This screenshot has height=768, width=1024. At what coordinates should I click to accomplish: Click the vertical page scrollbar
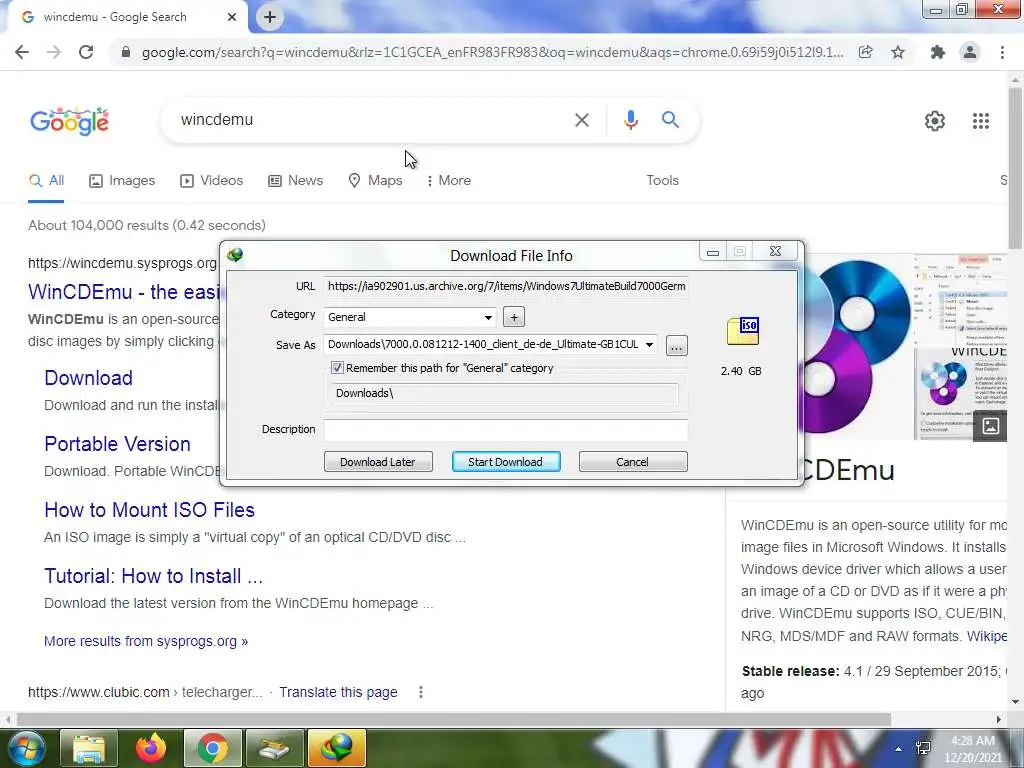point(1016,167)
